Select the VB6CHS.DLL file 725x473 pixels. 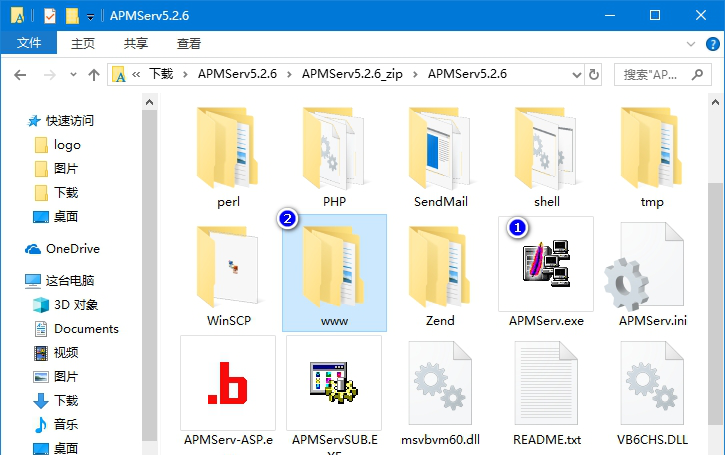652,393
